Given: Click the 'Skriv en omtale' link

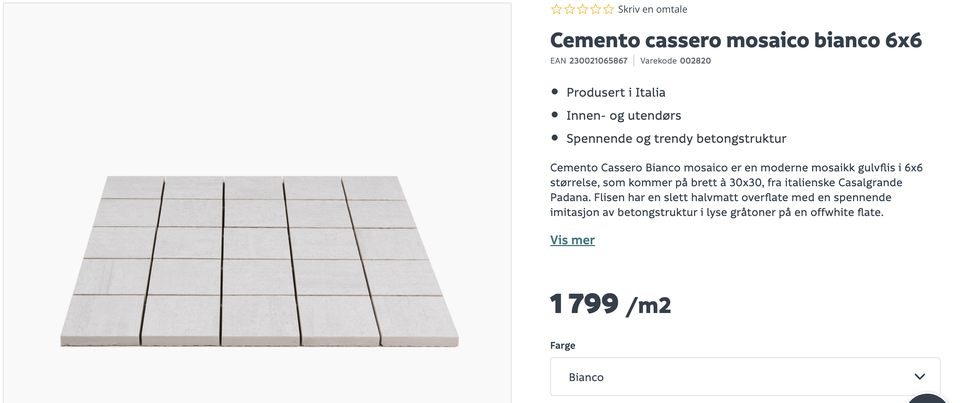Looking at the screenshot, I should point(652,10).
